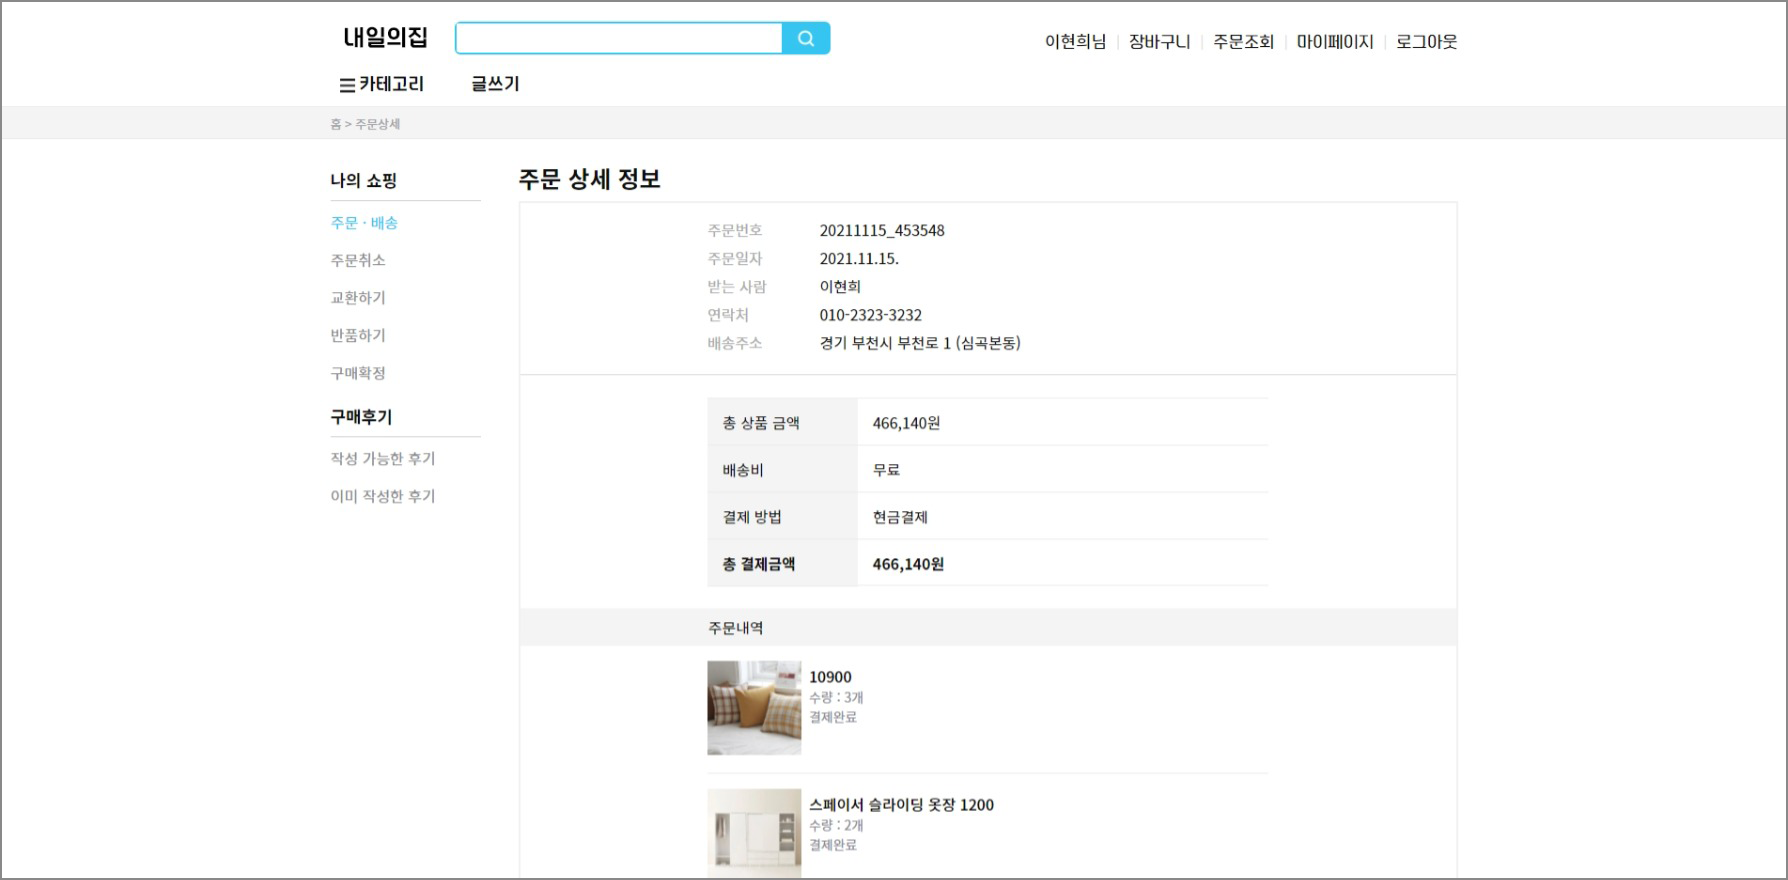Click the 이현희님 user link
1788x880 pixels.
tap(1076, 42)
